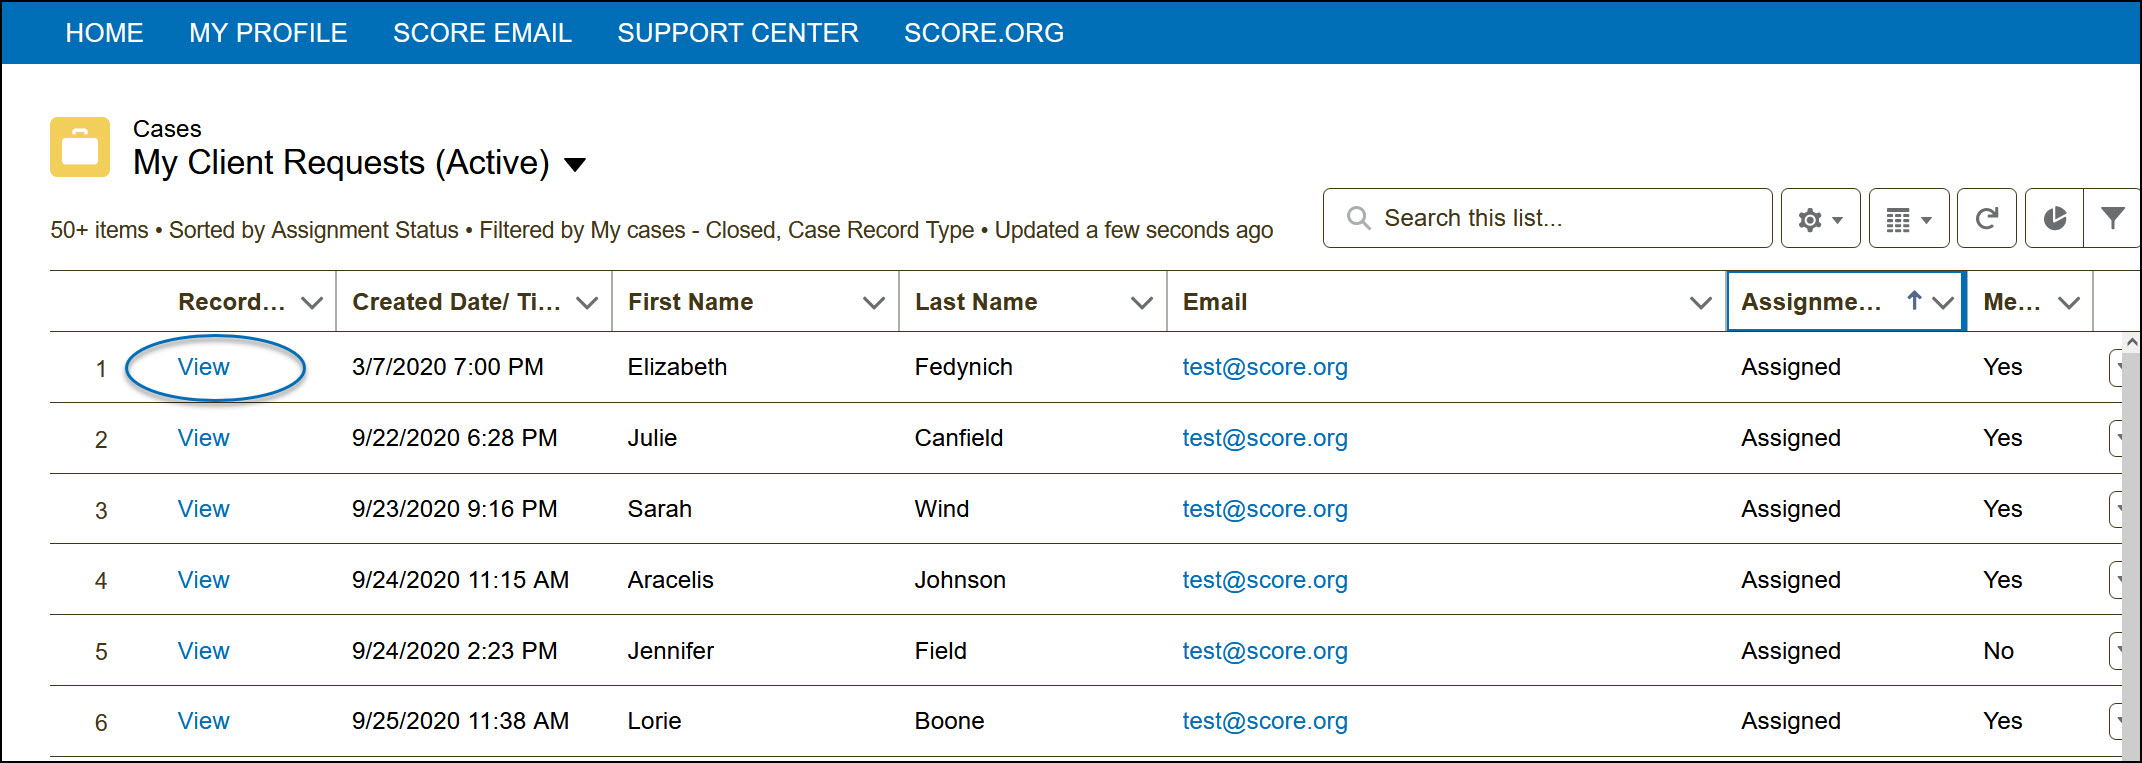Open the list view controls gear menu
This screenshot has height=763, width=2142.
click(x=1820, y=219)
